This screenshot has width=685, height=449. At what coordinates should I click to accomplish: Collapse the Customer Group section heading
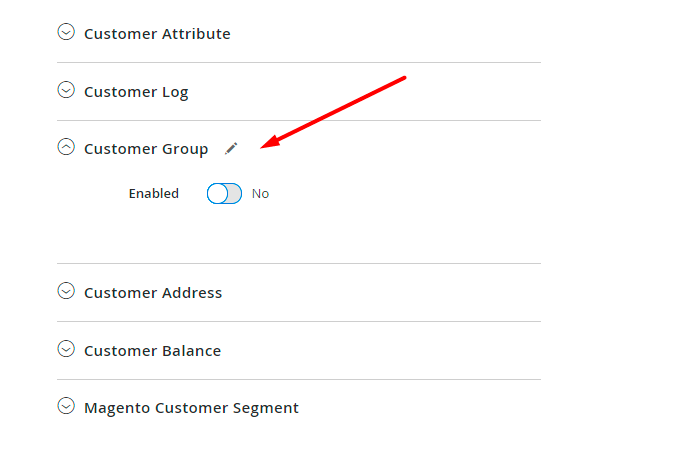[x=146, y=149]
